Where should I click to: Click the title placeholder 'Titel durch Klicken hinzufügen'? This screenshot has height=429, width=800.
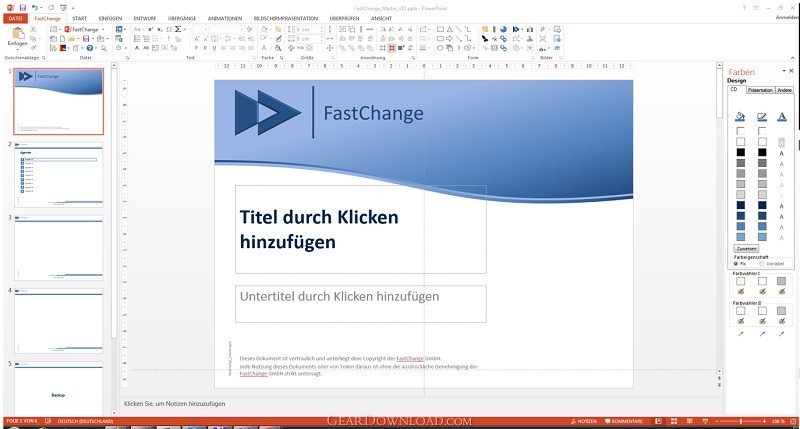pyautogui.click(x=361, y=230)
